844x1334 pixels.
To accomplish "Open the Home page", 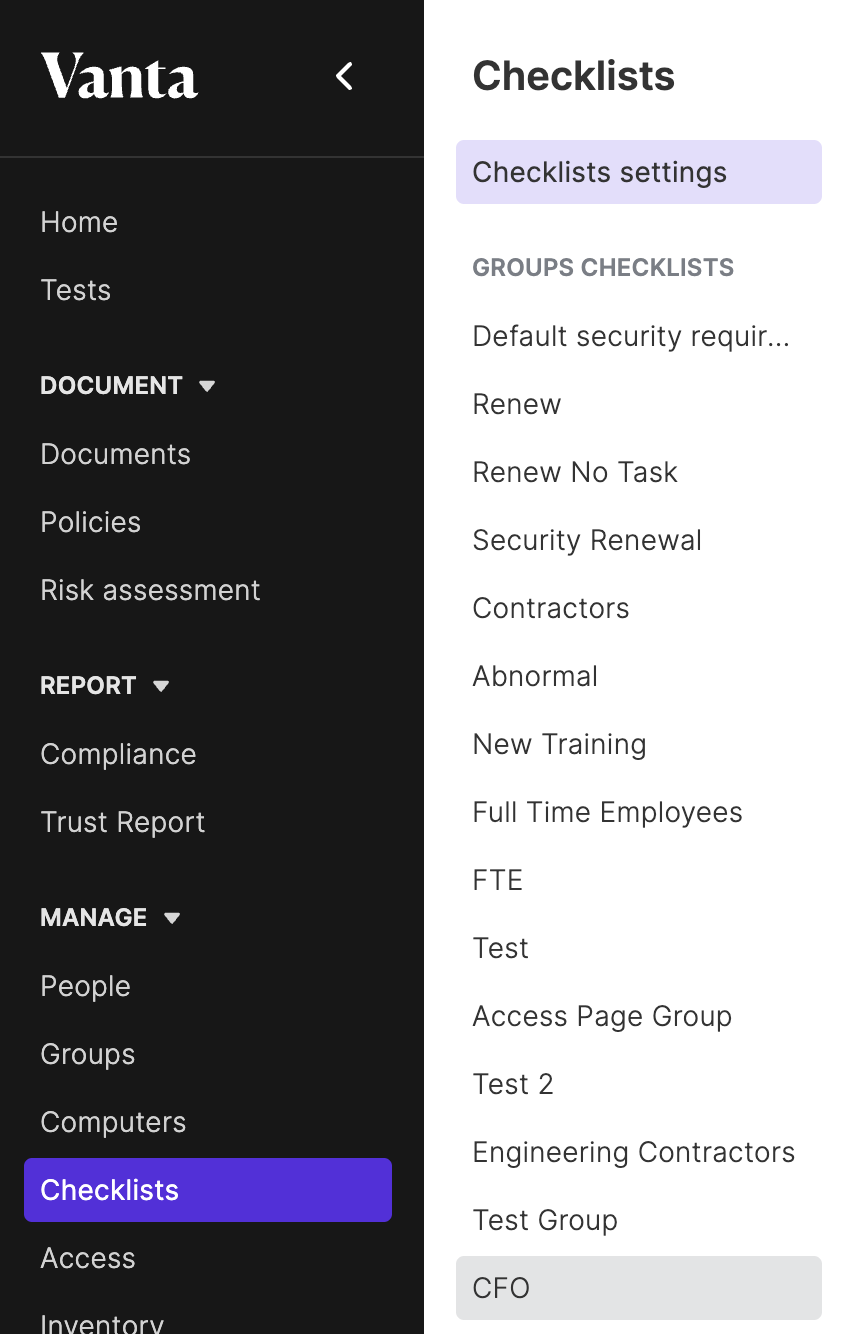I will (x=79, y=222).
